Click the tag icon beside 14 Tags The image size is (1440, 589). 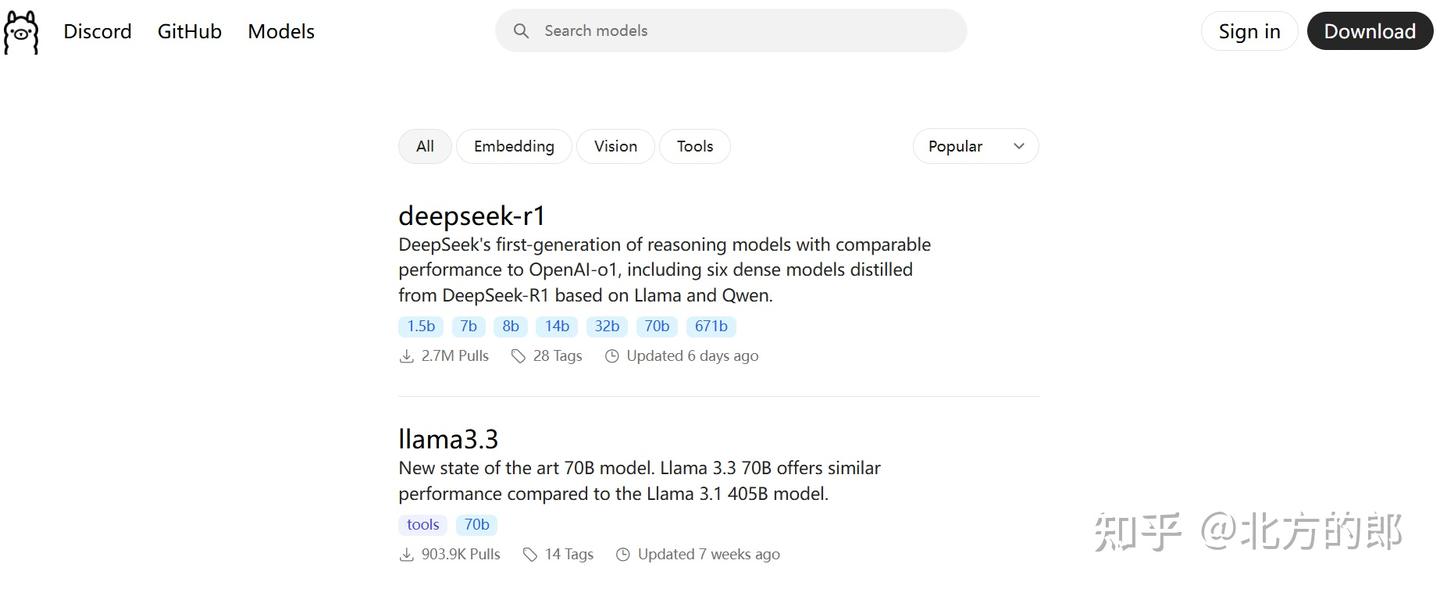530,553
